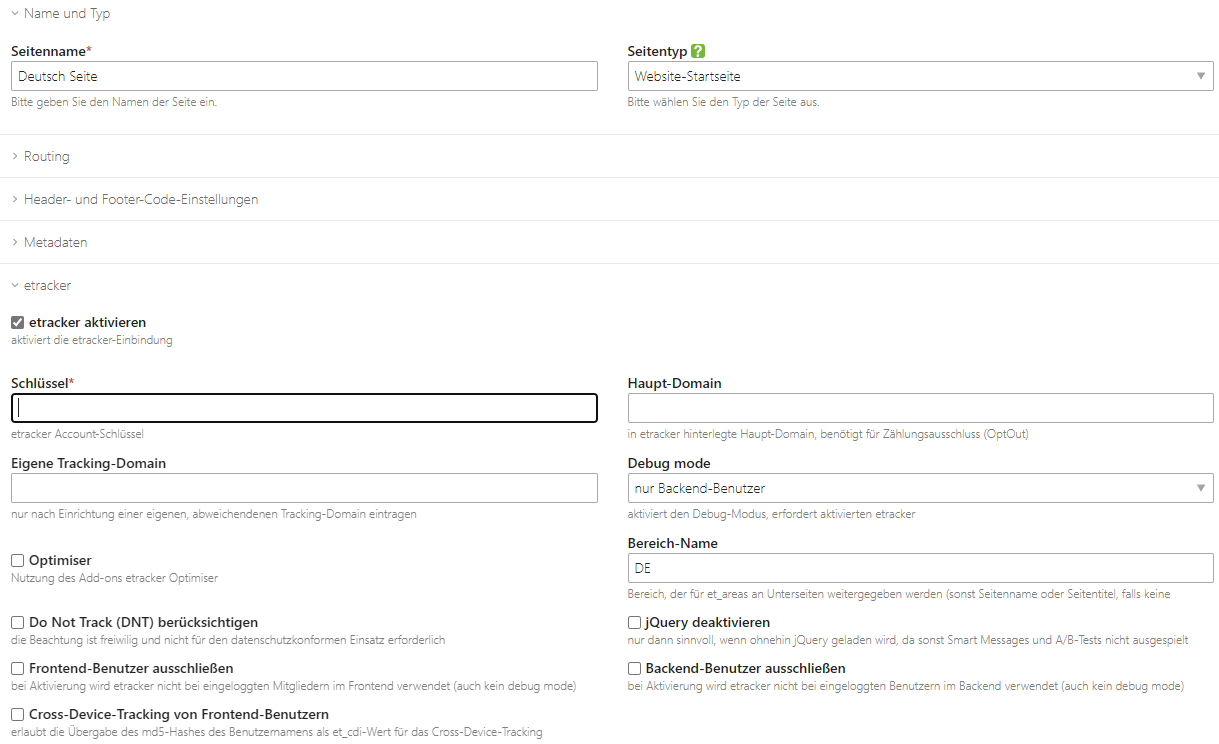Enable jQuery deaktivieren option
The image size is (1219, 744).
635,623
